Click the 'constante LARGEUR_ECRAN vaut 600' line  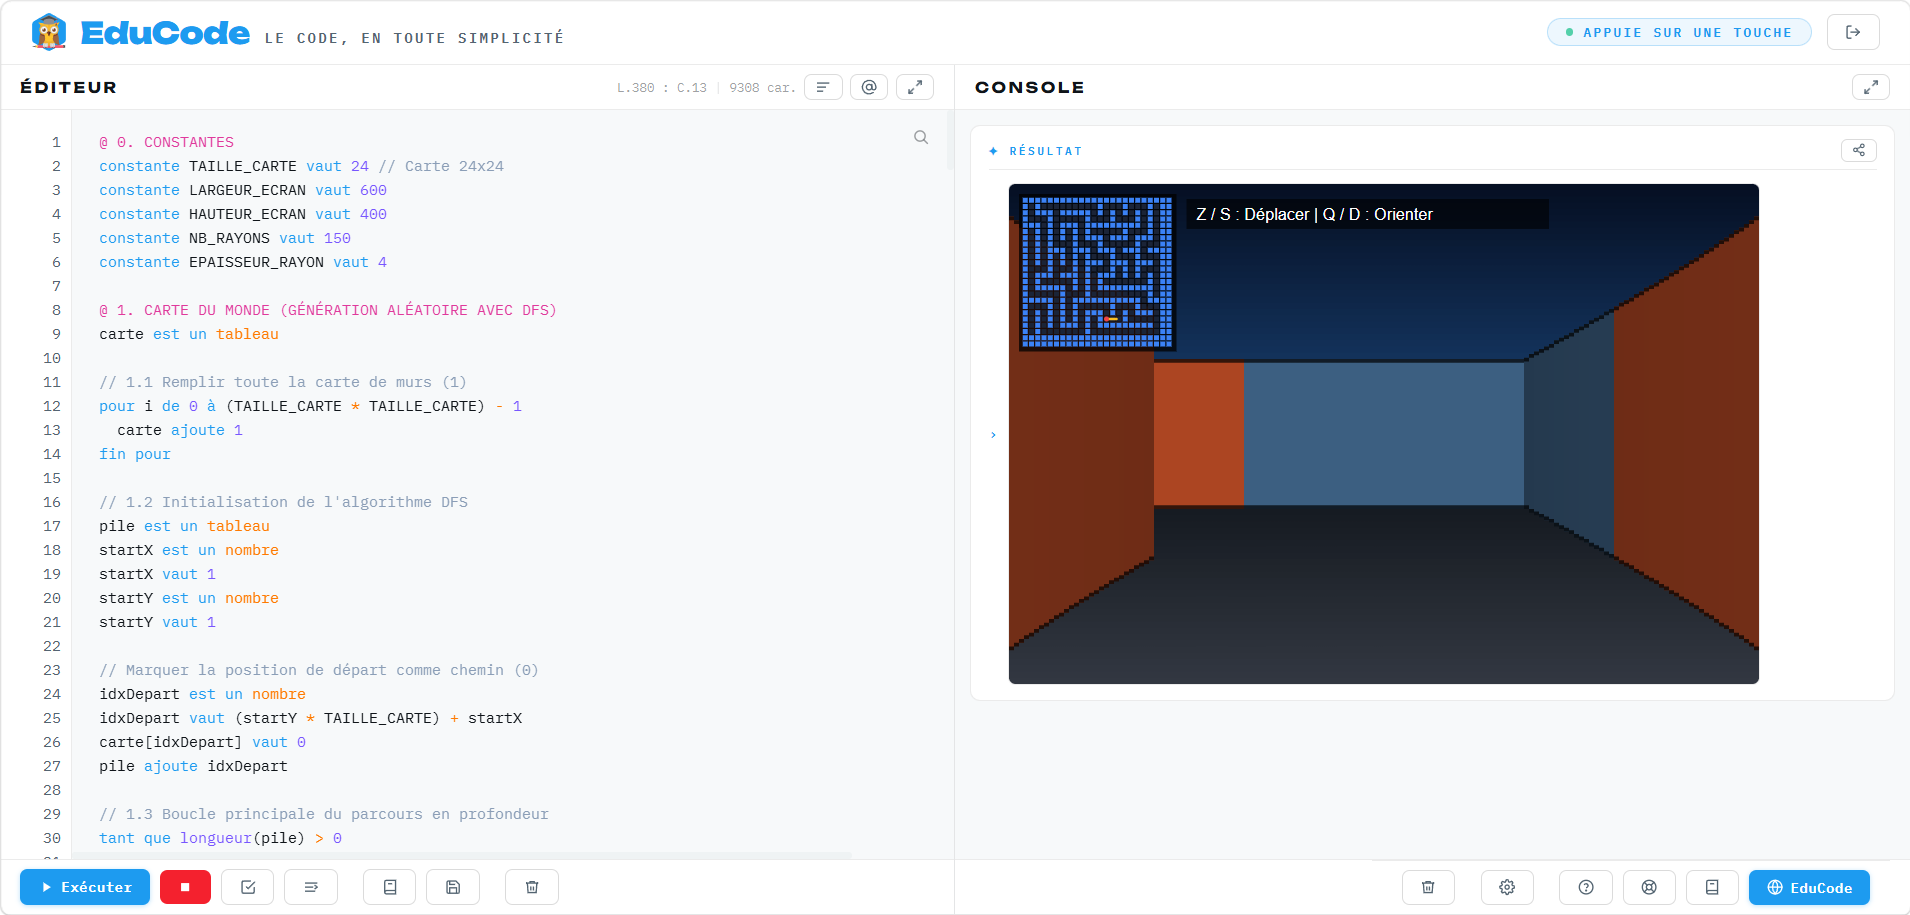(x=243, y=190)
